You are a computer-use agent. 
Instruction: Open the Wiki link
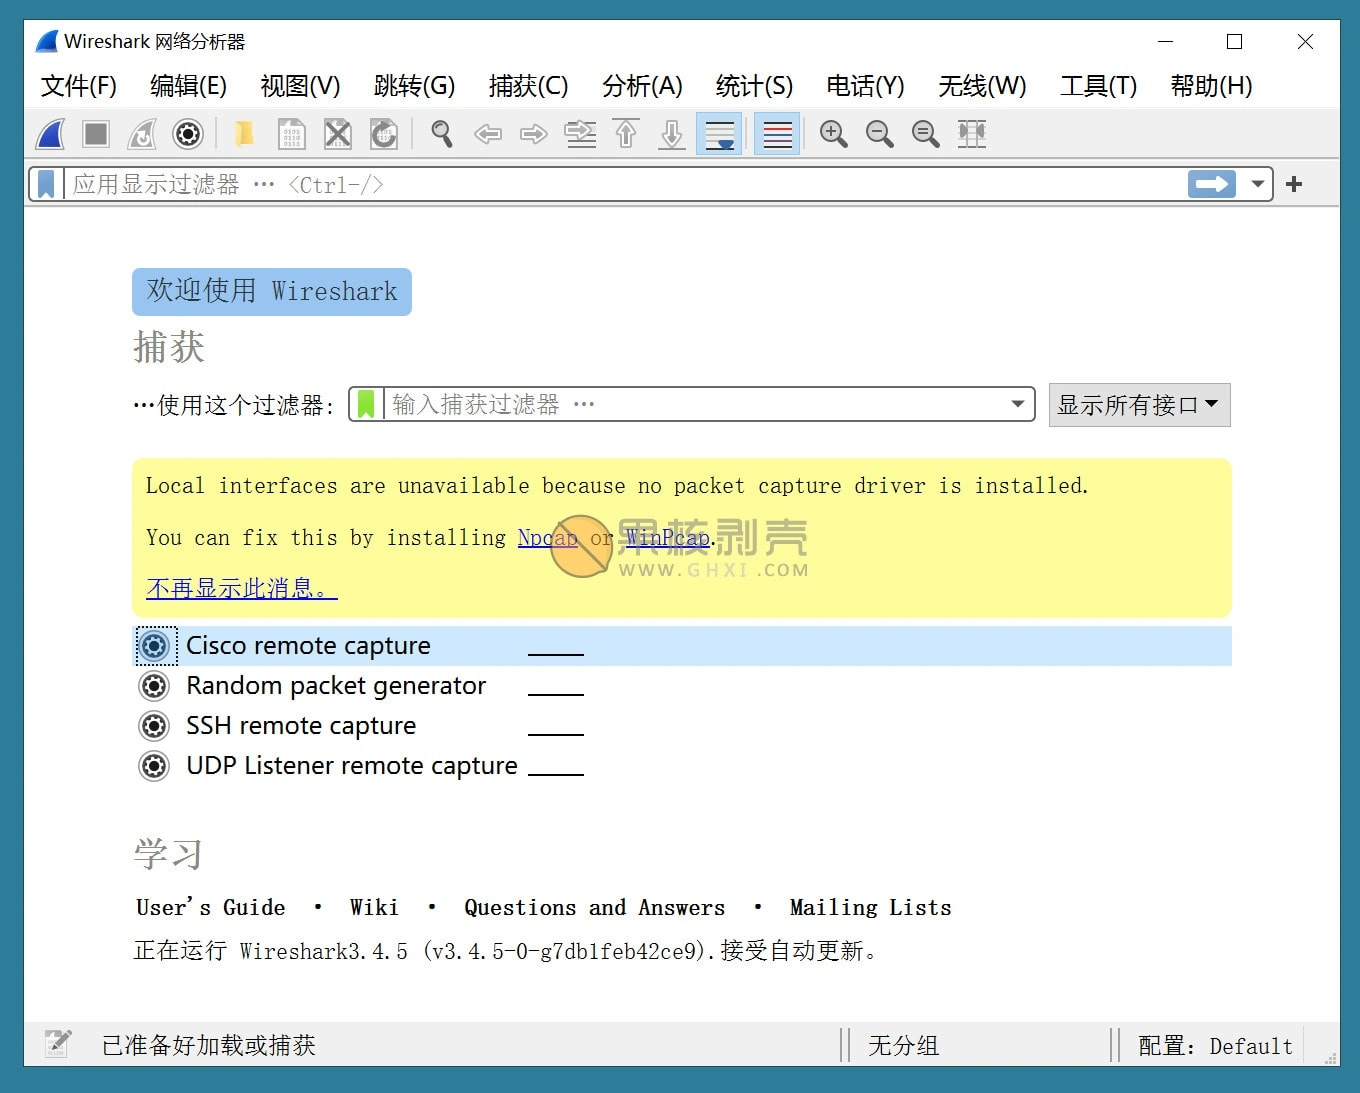coord(374,907)
